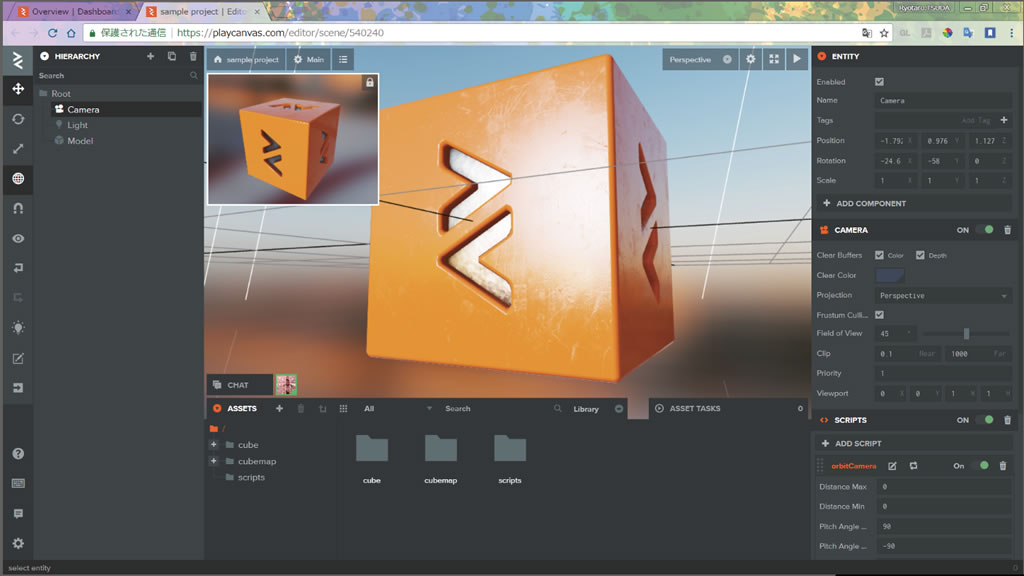1024x576 pixels.
Task: Open the Asset Tasks panel
Action: pyautogui.click(x=728, y=408)
